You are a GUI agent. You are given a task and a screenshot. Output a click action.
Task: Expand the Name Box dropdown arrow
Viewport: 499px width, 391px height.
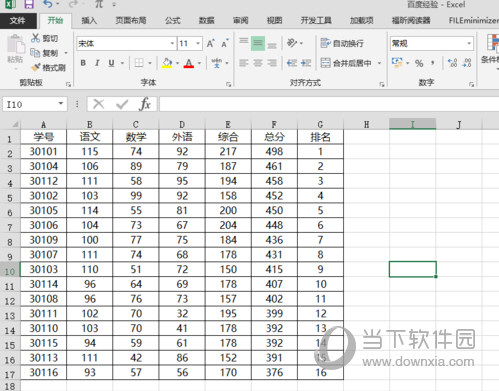[61, 104]
